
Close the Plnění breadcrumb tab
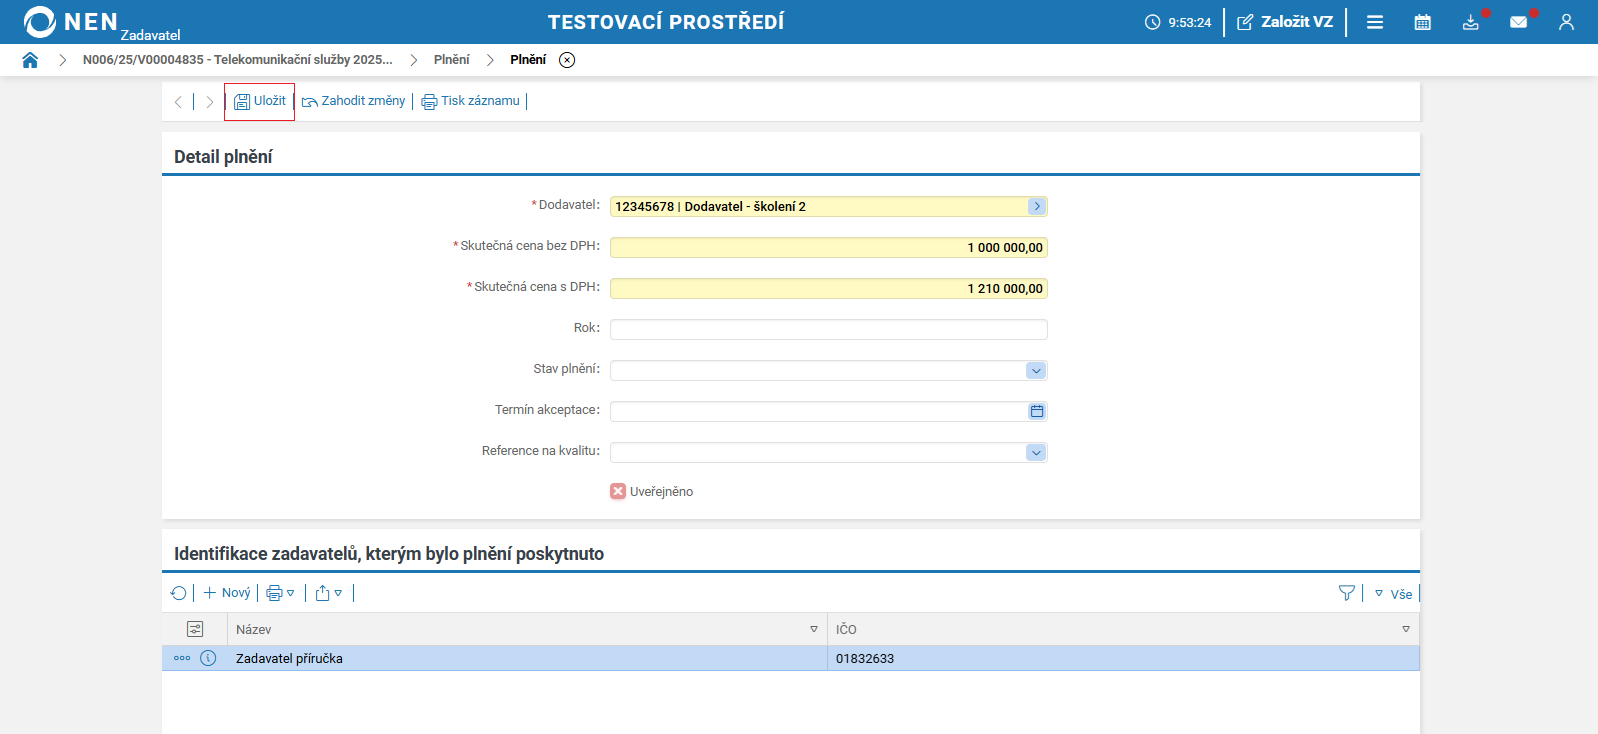click(x=567, y=60)
